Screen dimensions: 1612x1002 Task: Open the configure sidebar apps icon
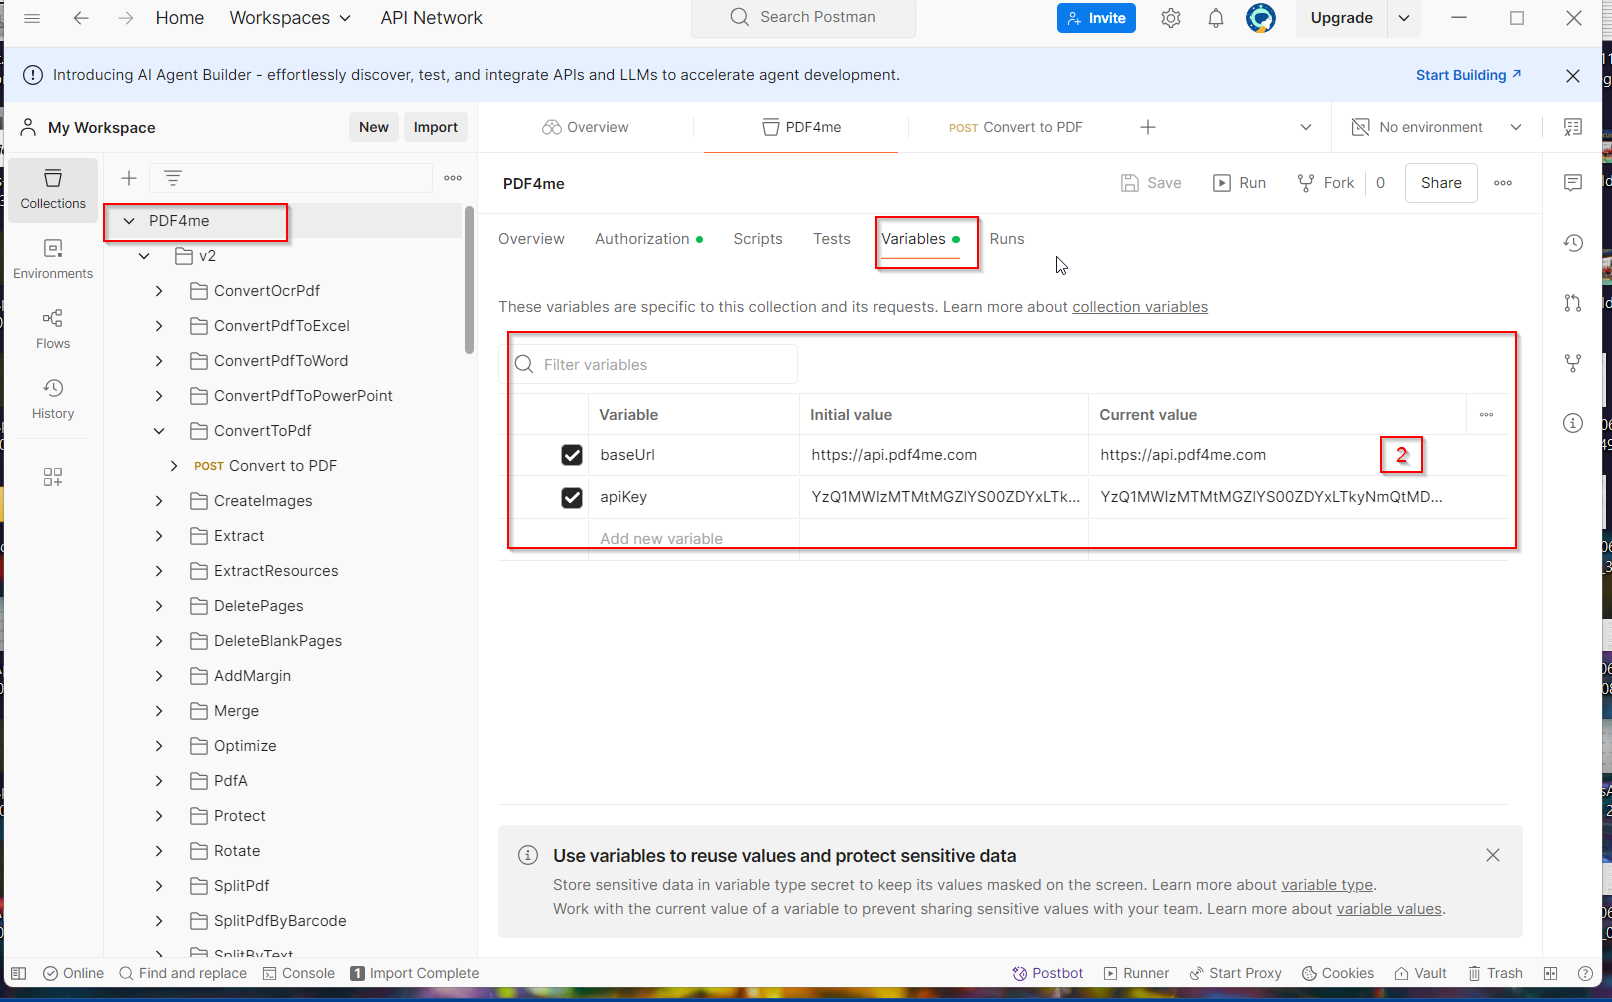[x=53, y=477]
